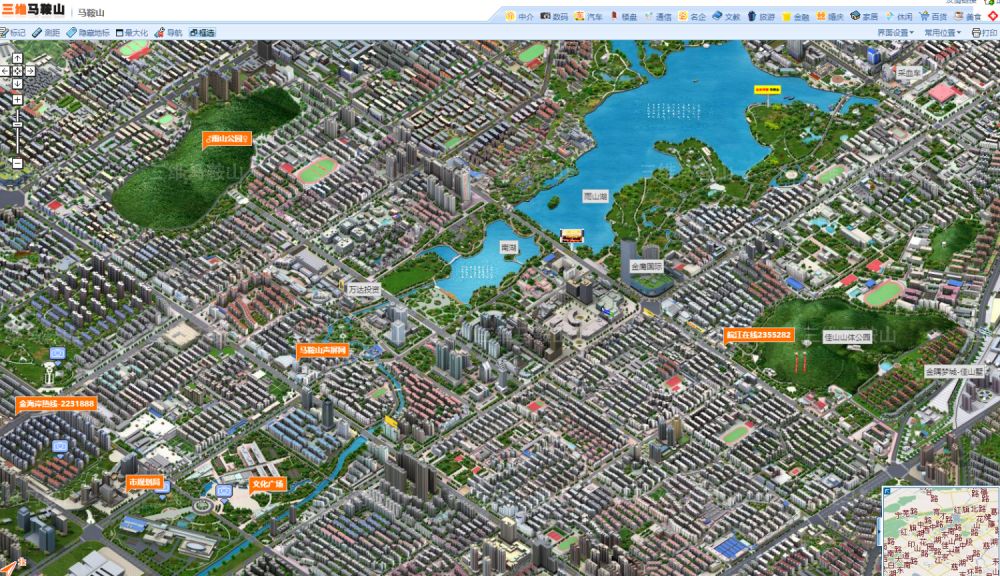Screen dimensions: 1000x576
Task: Click the 雨山湖 lake label
Action: click(596, 196)
